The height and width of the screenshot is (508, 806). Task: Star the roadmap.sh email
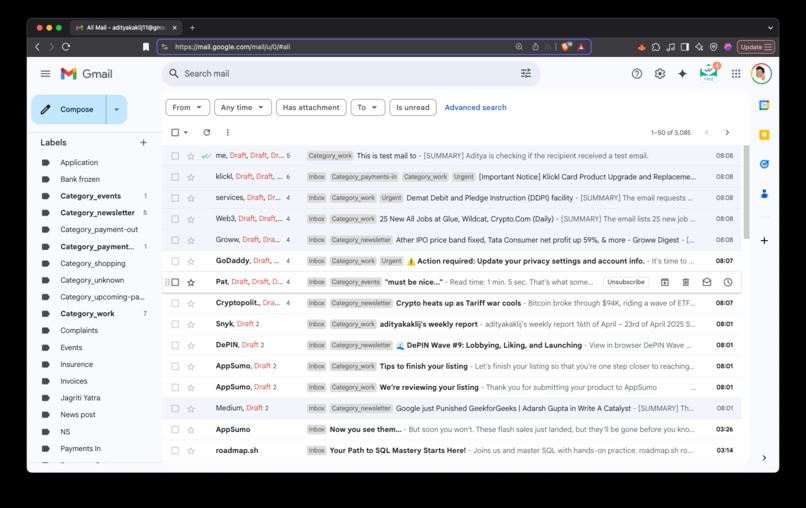pos(191,450)
